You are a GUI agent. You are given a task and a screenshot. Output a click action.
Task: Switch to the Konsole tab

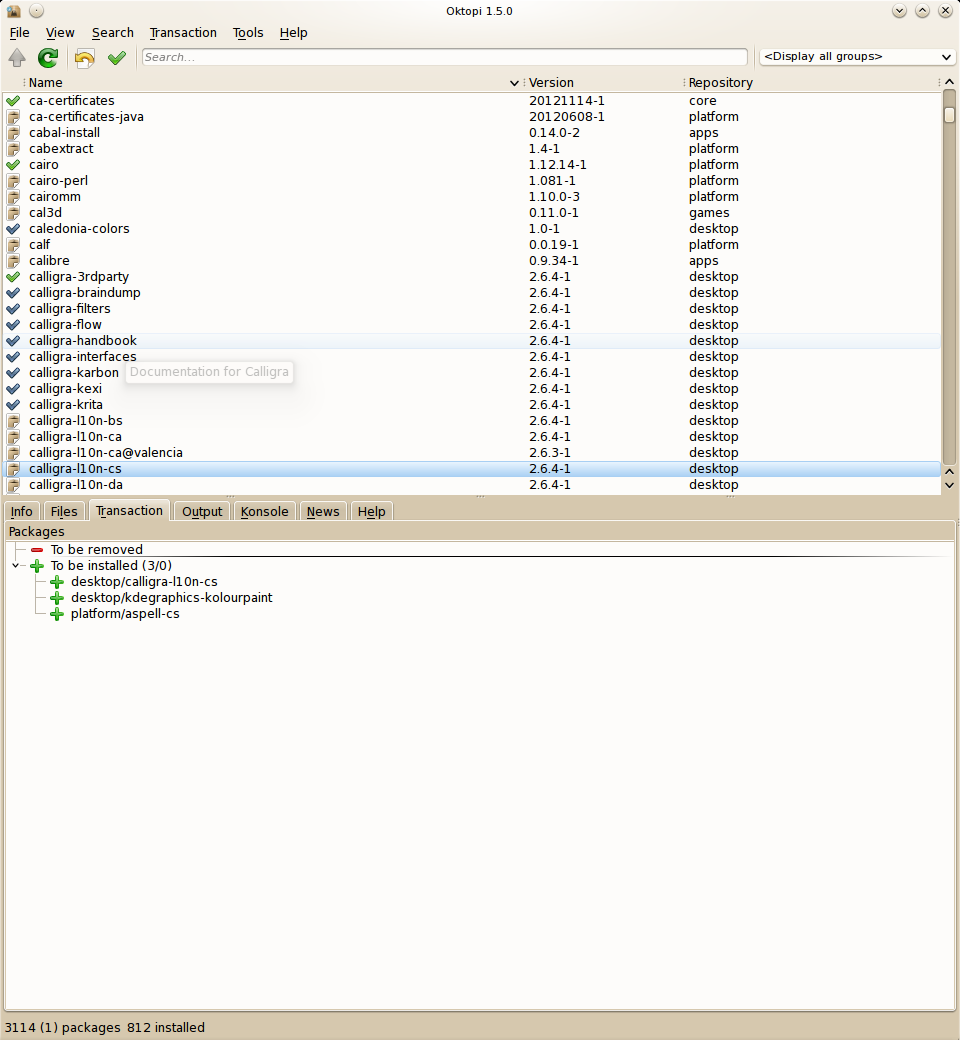[x=265, y=511]
